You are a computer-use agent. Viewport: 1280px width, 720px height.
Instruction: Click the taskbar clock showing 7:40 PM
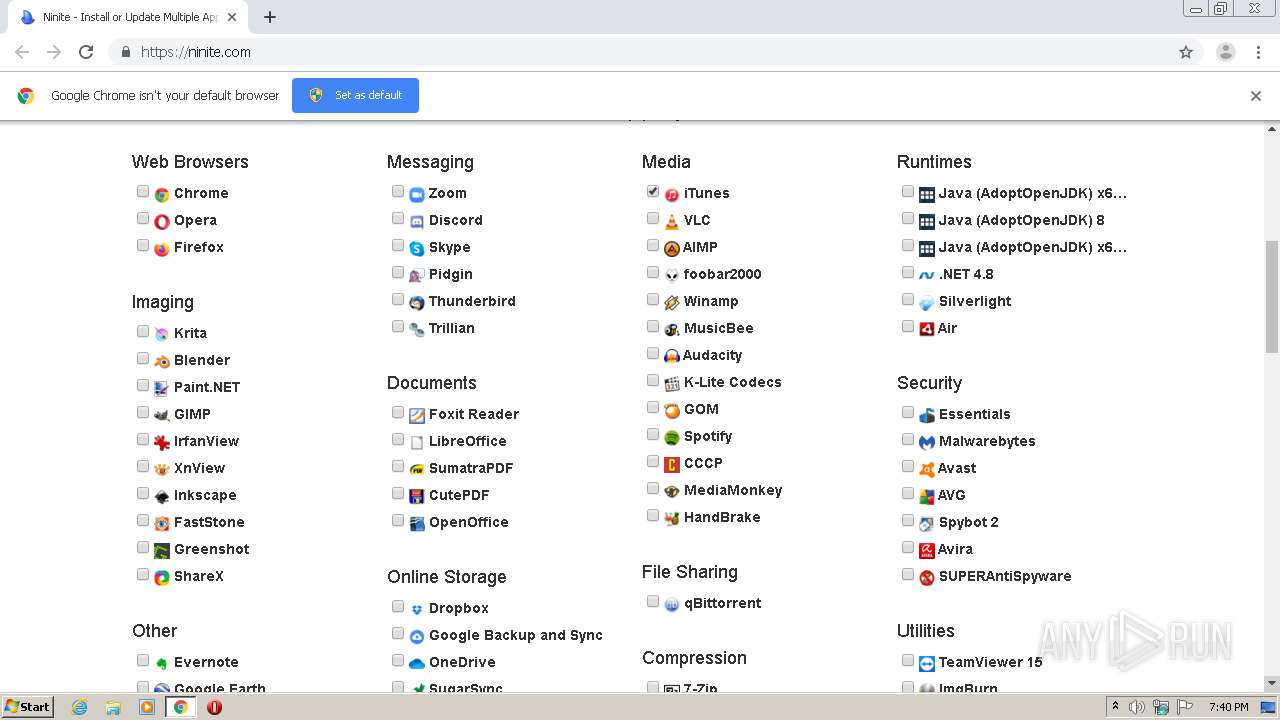tap(1228, 707)
